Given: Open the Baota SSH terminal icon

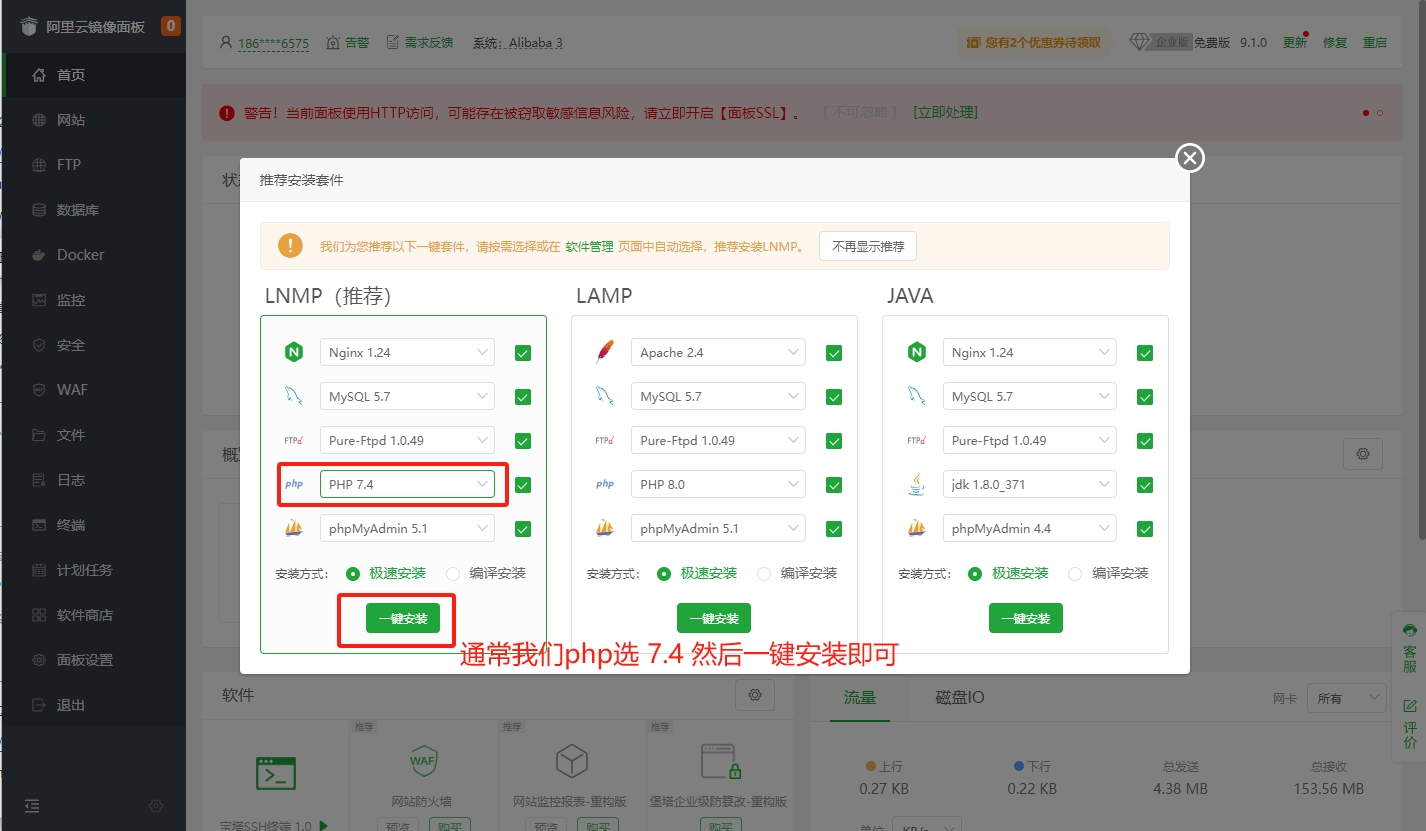Looking at the screenshot, I should pos(275,773).
